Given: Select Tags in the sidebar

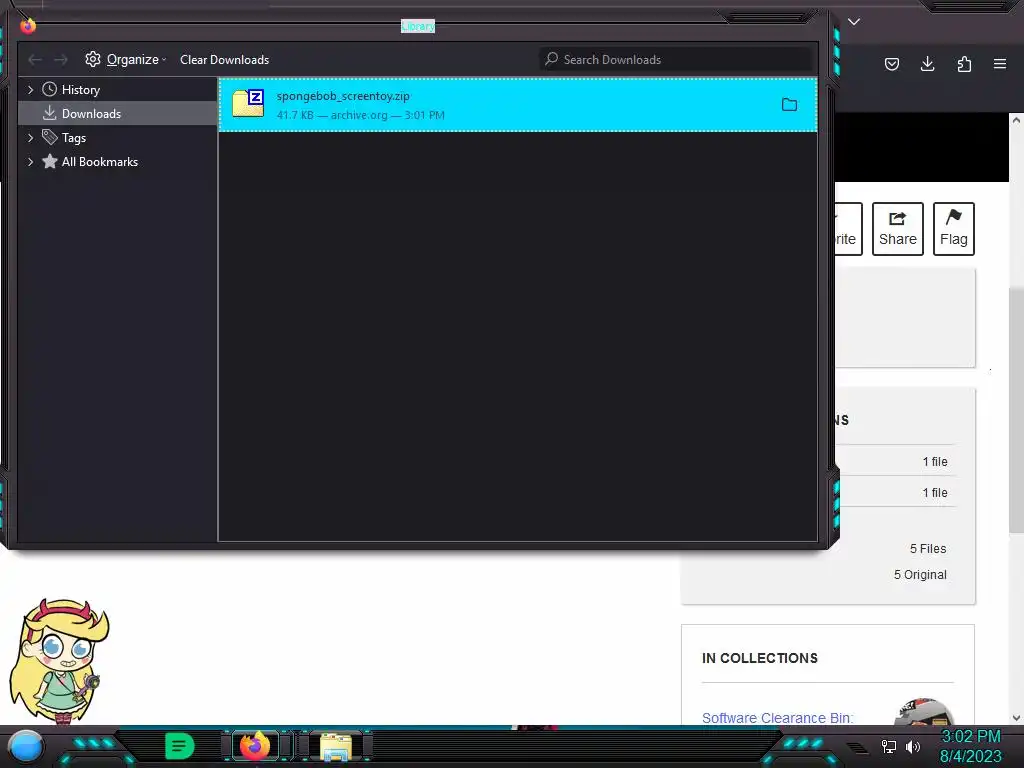Looking at the screenshot, I should [x=74, y=137].
